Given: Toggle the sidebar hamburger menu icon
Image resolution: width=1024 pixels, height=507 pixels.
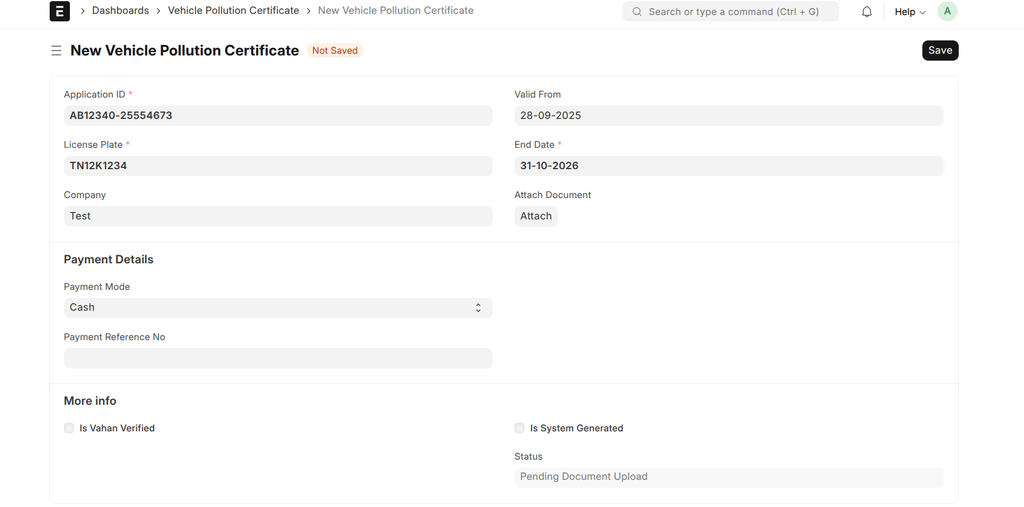Looking at the screenshot, I should (x=56, y=51).
